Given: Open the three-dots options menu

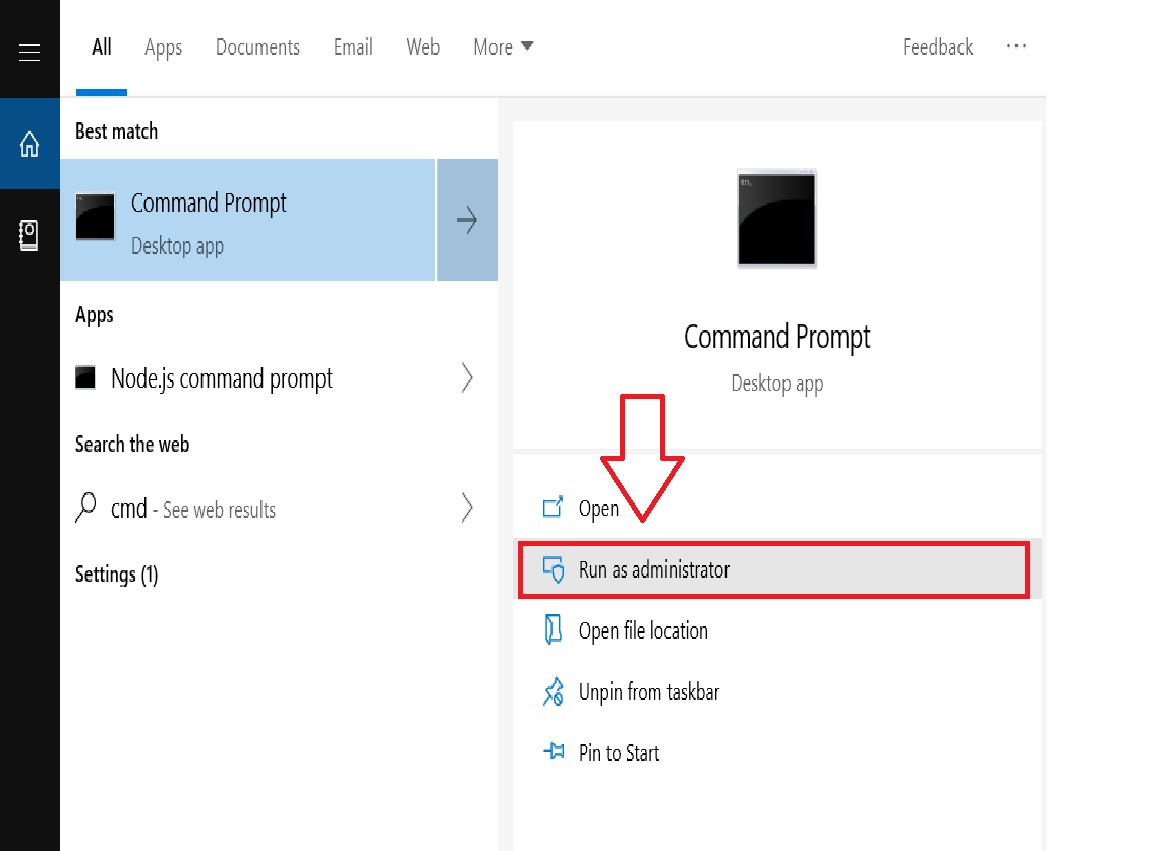Looking at the screenshot, I should click(x=1016, y=46).
